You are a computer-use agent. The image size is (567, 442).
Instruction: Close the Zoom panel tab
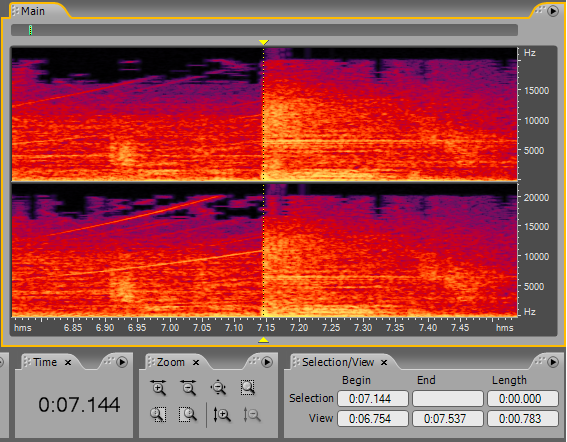pyautogui.click(x=196, y=362)
